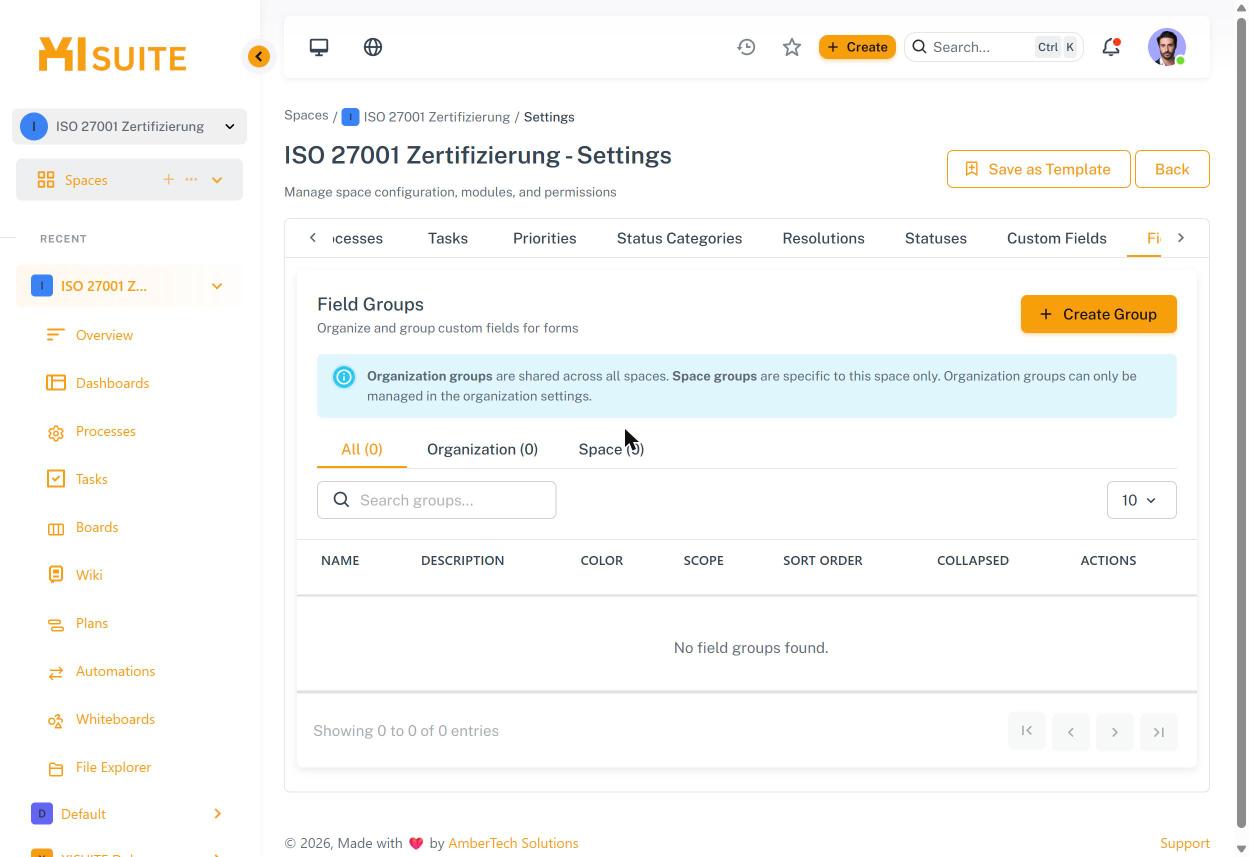Image resolution: width=1249 pixels, height=857 pixels.
Task: Focus the global Search box in top bar
Action: [x=994, y=47]
